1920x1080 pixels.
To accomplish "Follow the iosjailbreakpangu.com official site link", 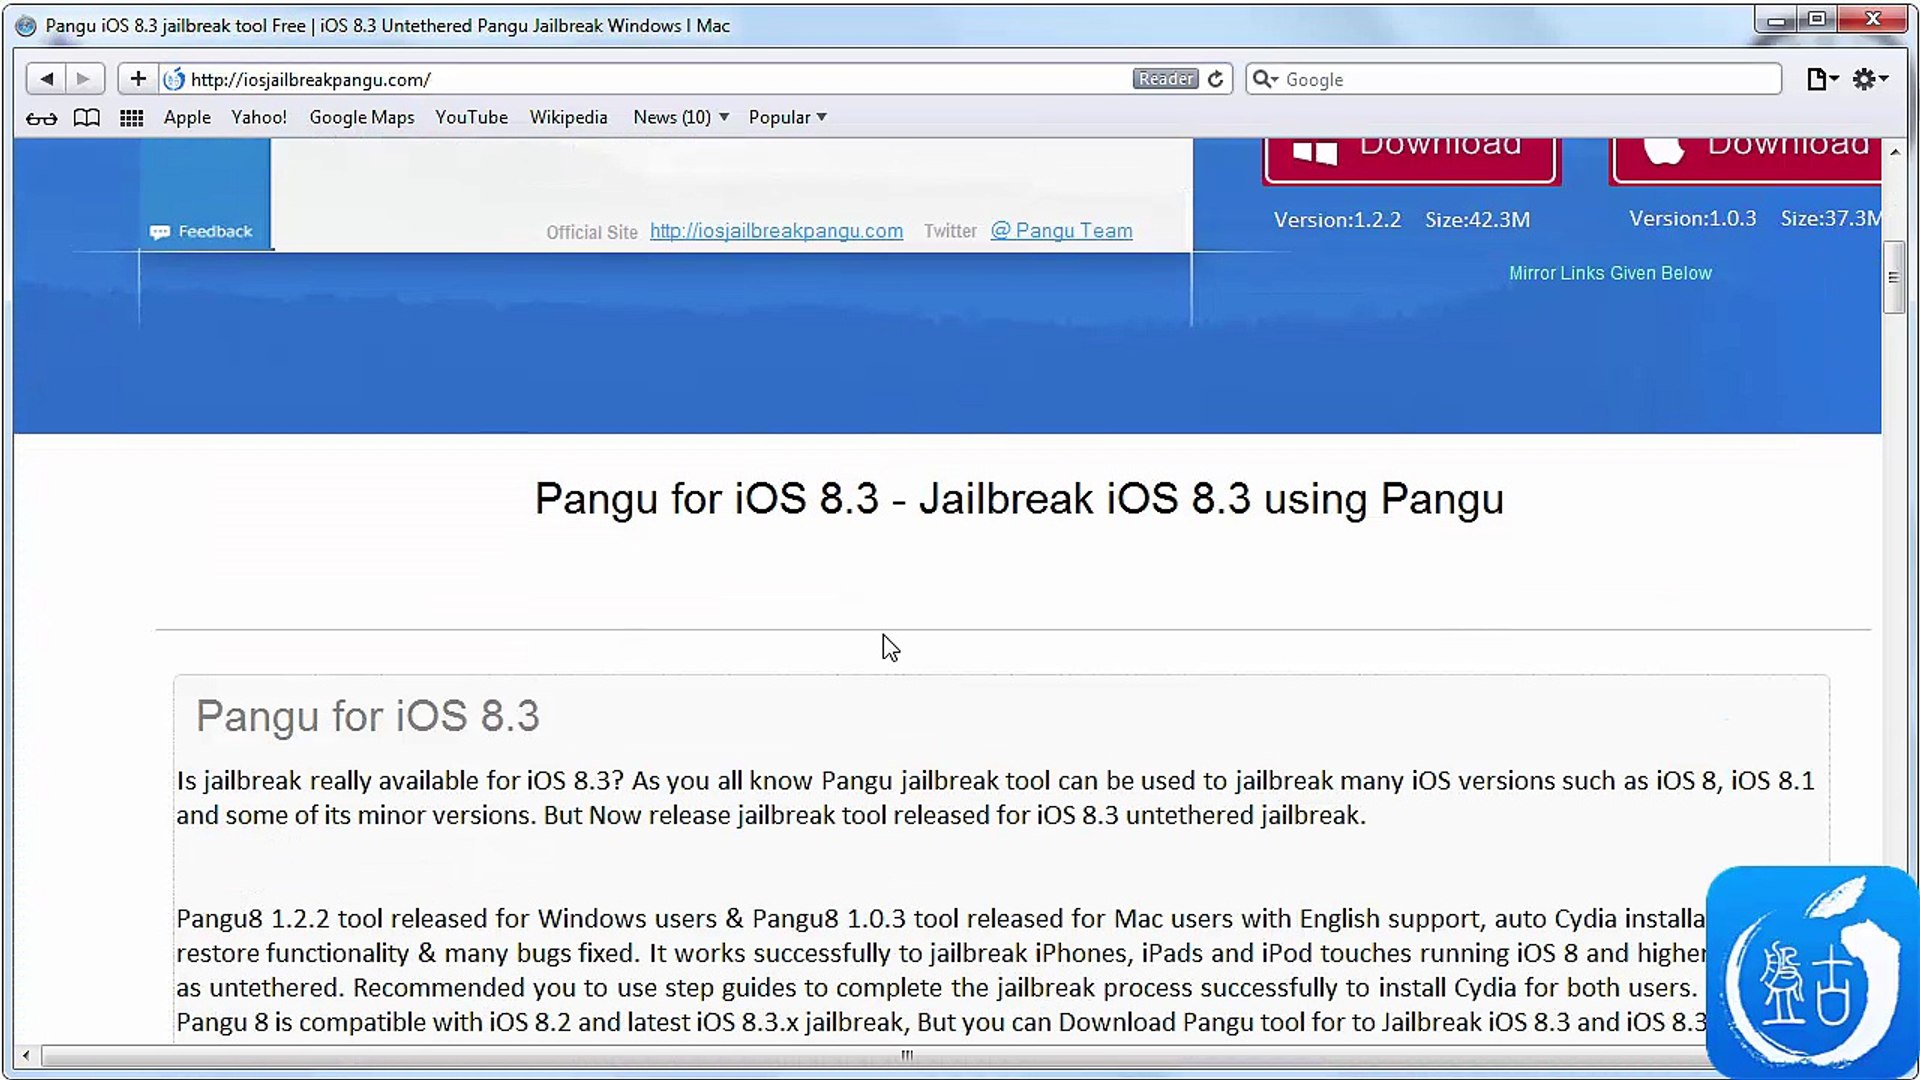I will tap(776, 231).
